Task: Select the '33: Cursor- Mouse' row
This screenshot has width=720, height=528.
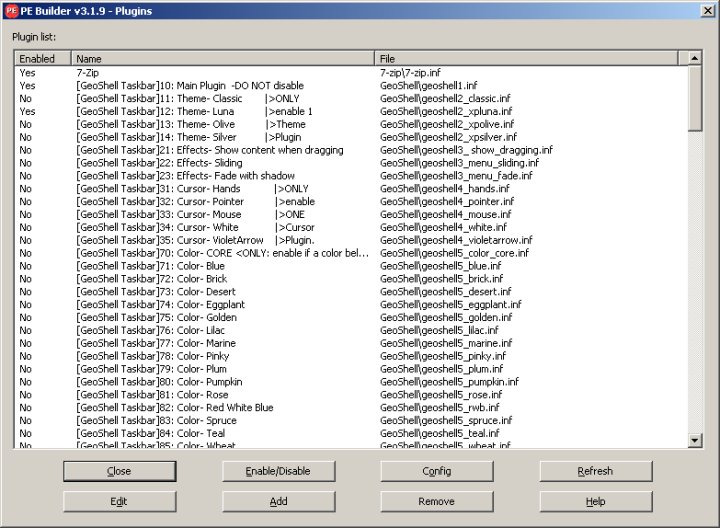Action: tap(351, 214)
